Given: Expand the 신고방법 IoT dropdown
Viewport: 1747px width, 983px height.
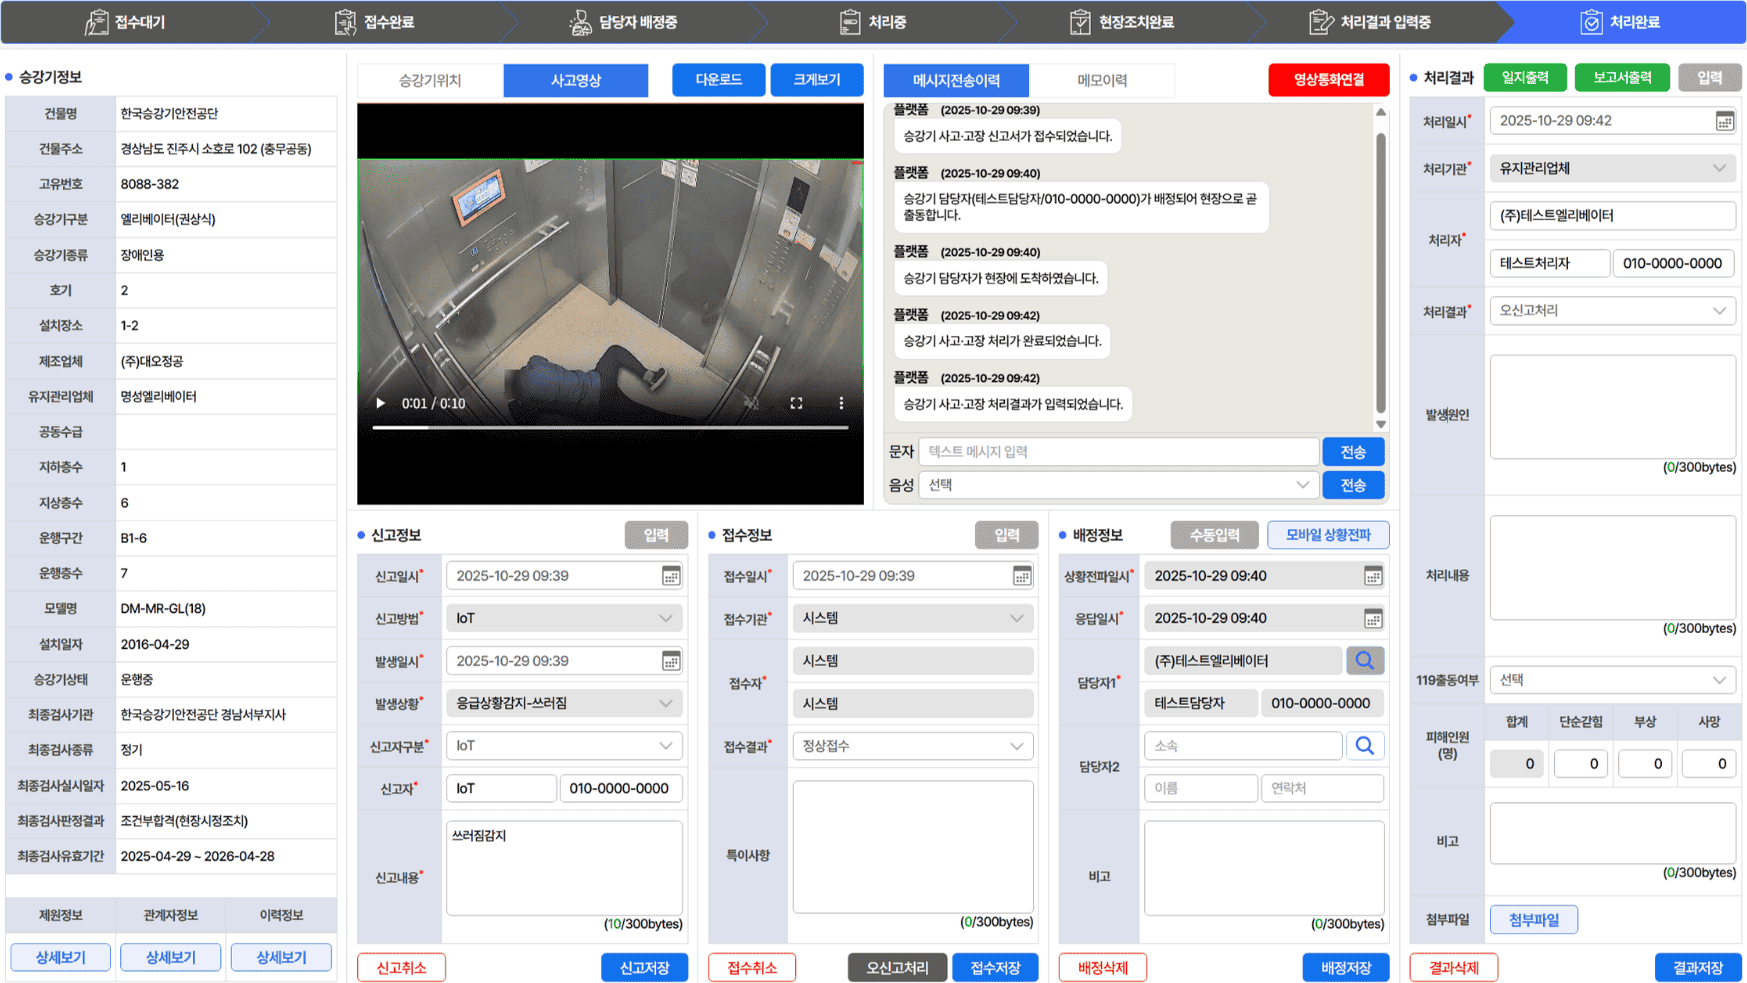Looking at the screenshot, I should tap(565, 618).
